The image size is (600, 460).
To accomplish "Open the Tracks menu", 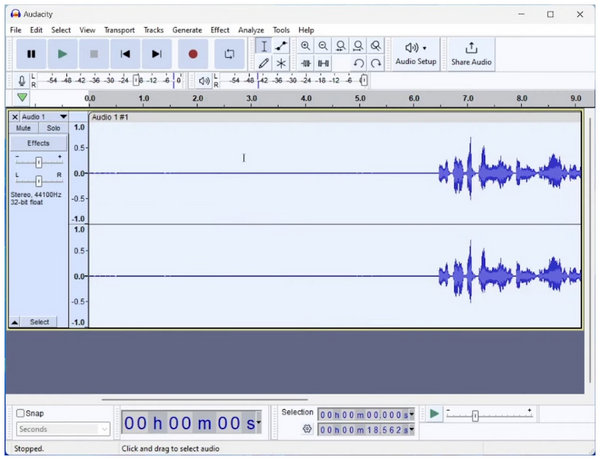I will pos(153,30).
